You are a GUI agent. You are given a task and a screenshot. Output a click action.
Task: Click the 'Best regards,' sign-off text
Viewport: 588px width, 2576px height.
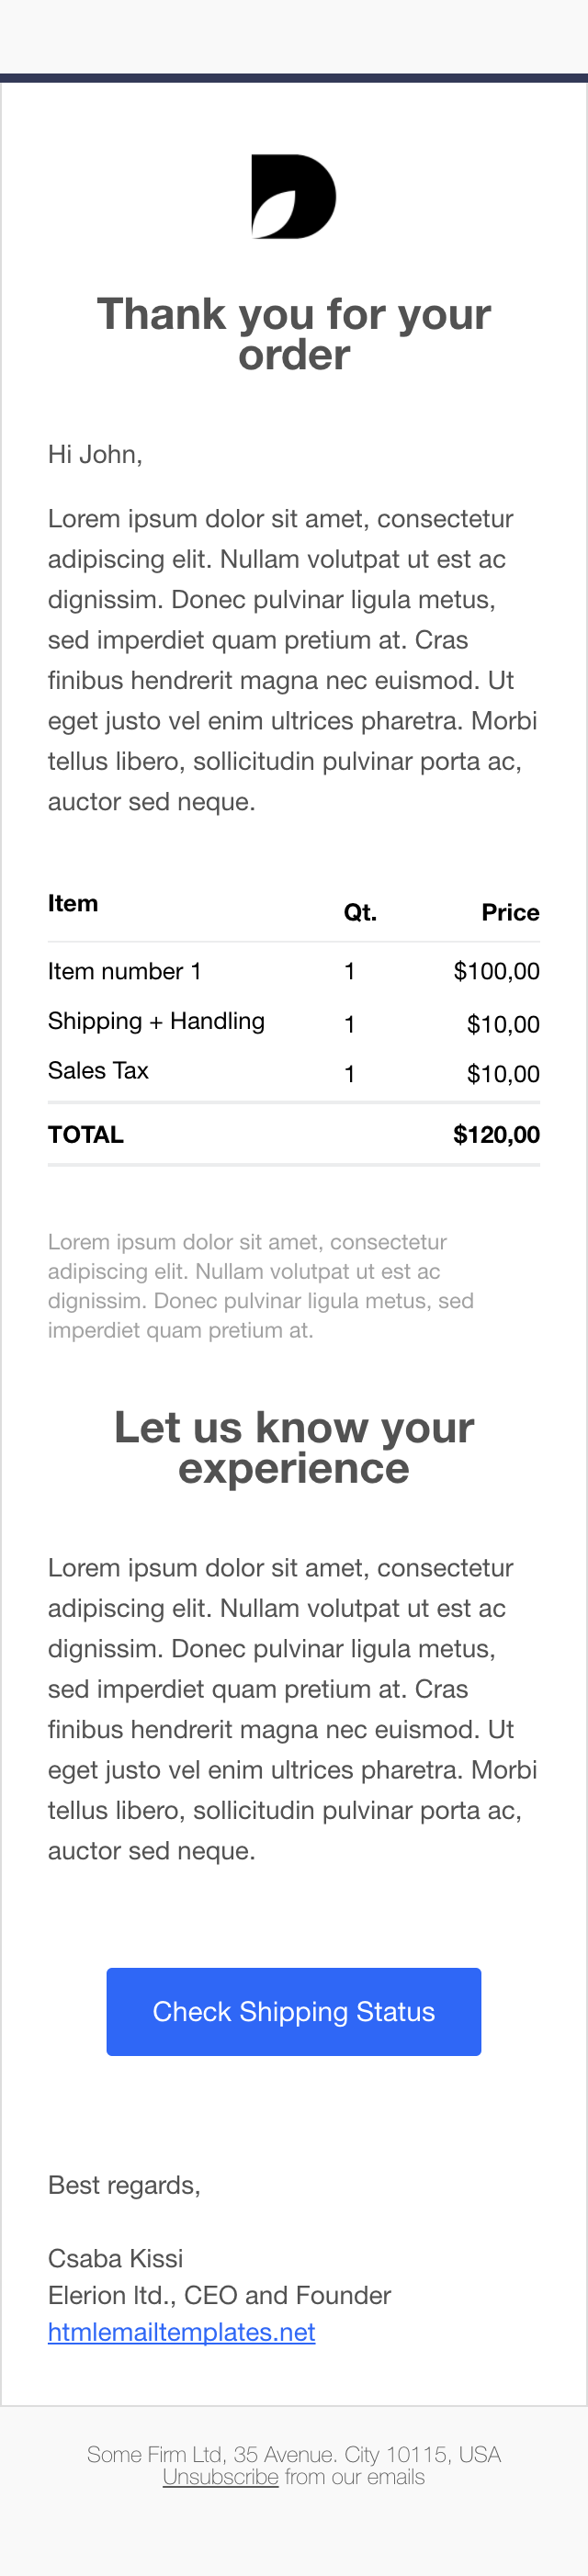coord(124,2185)
